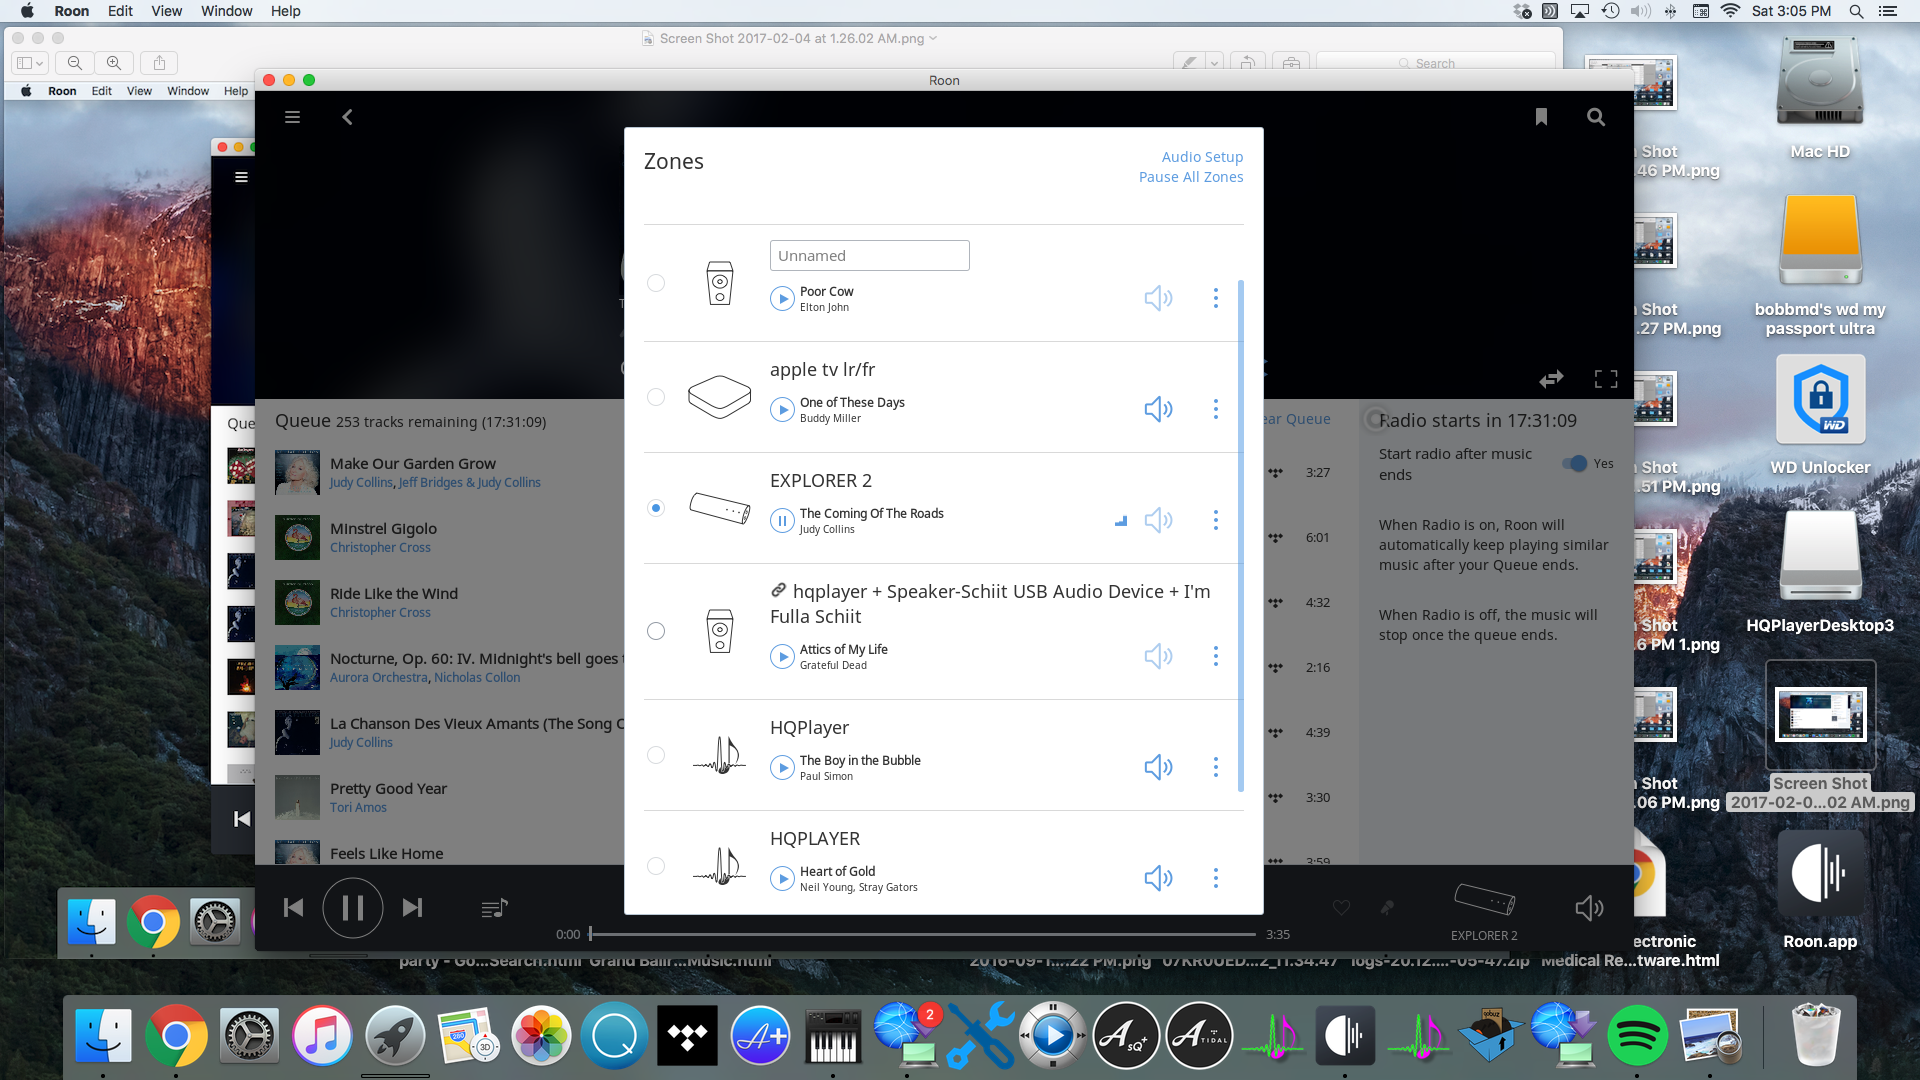
Task: Open Roon bookmarks icon
Action: 1541,117
